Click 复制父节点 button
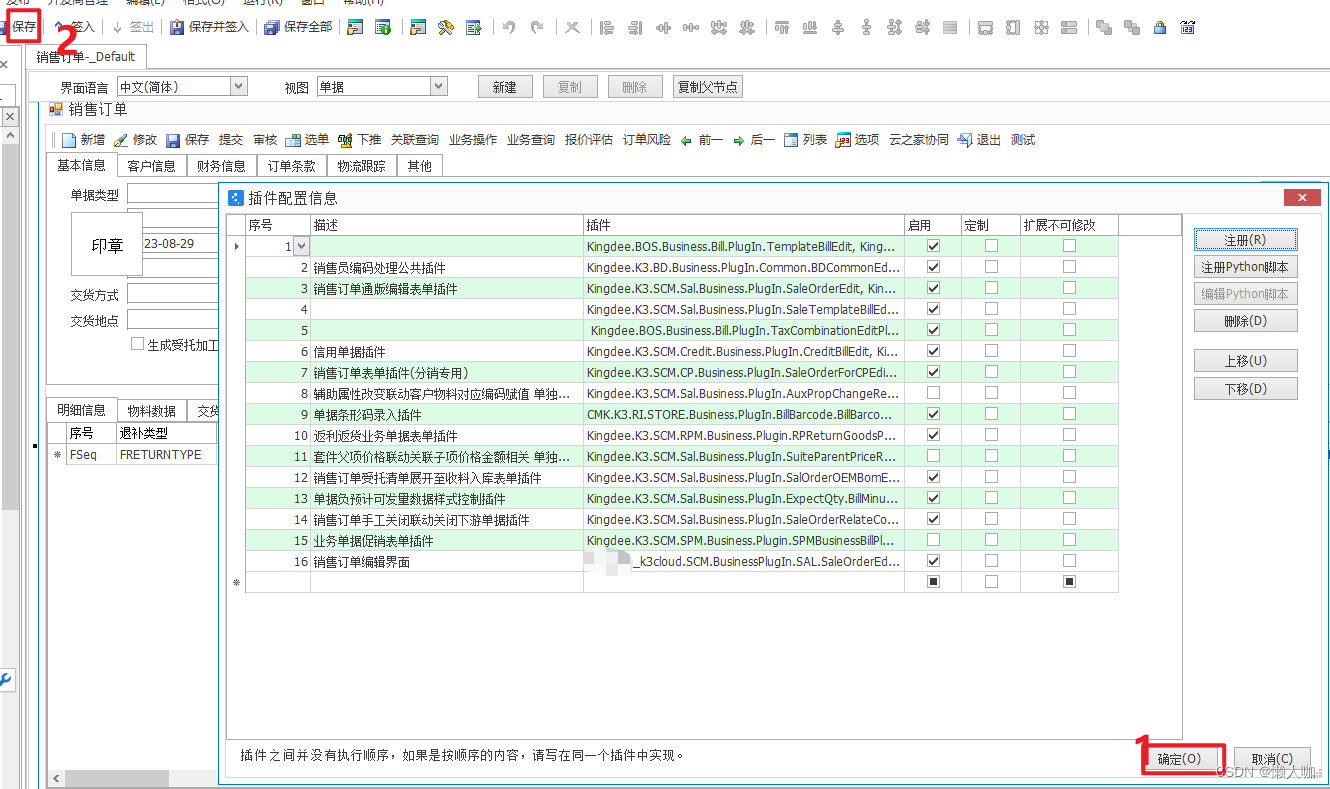Screen dimensions: 1330x789 tap(708, 87)
